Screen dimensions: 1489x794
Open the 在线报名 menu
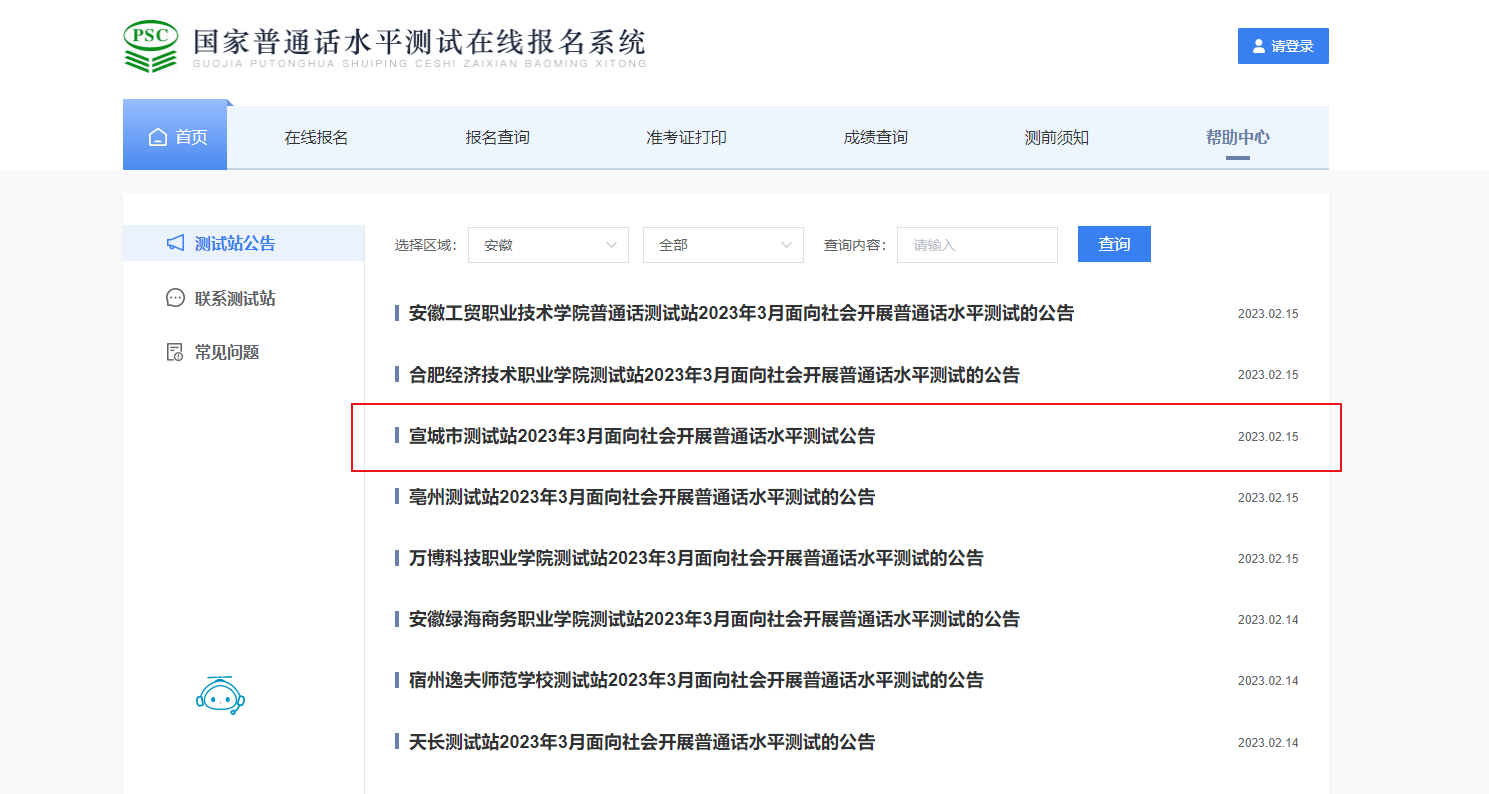316,138
